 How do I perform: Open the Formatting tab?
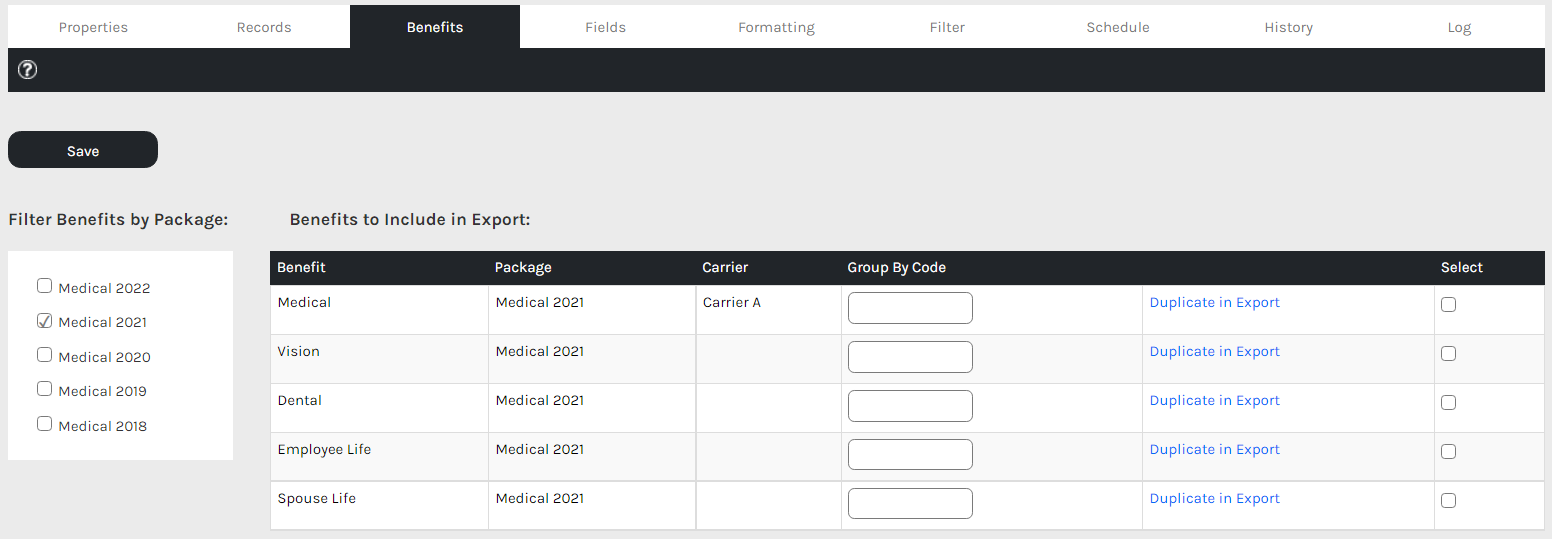point(776,27)
